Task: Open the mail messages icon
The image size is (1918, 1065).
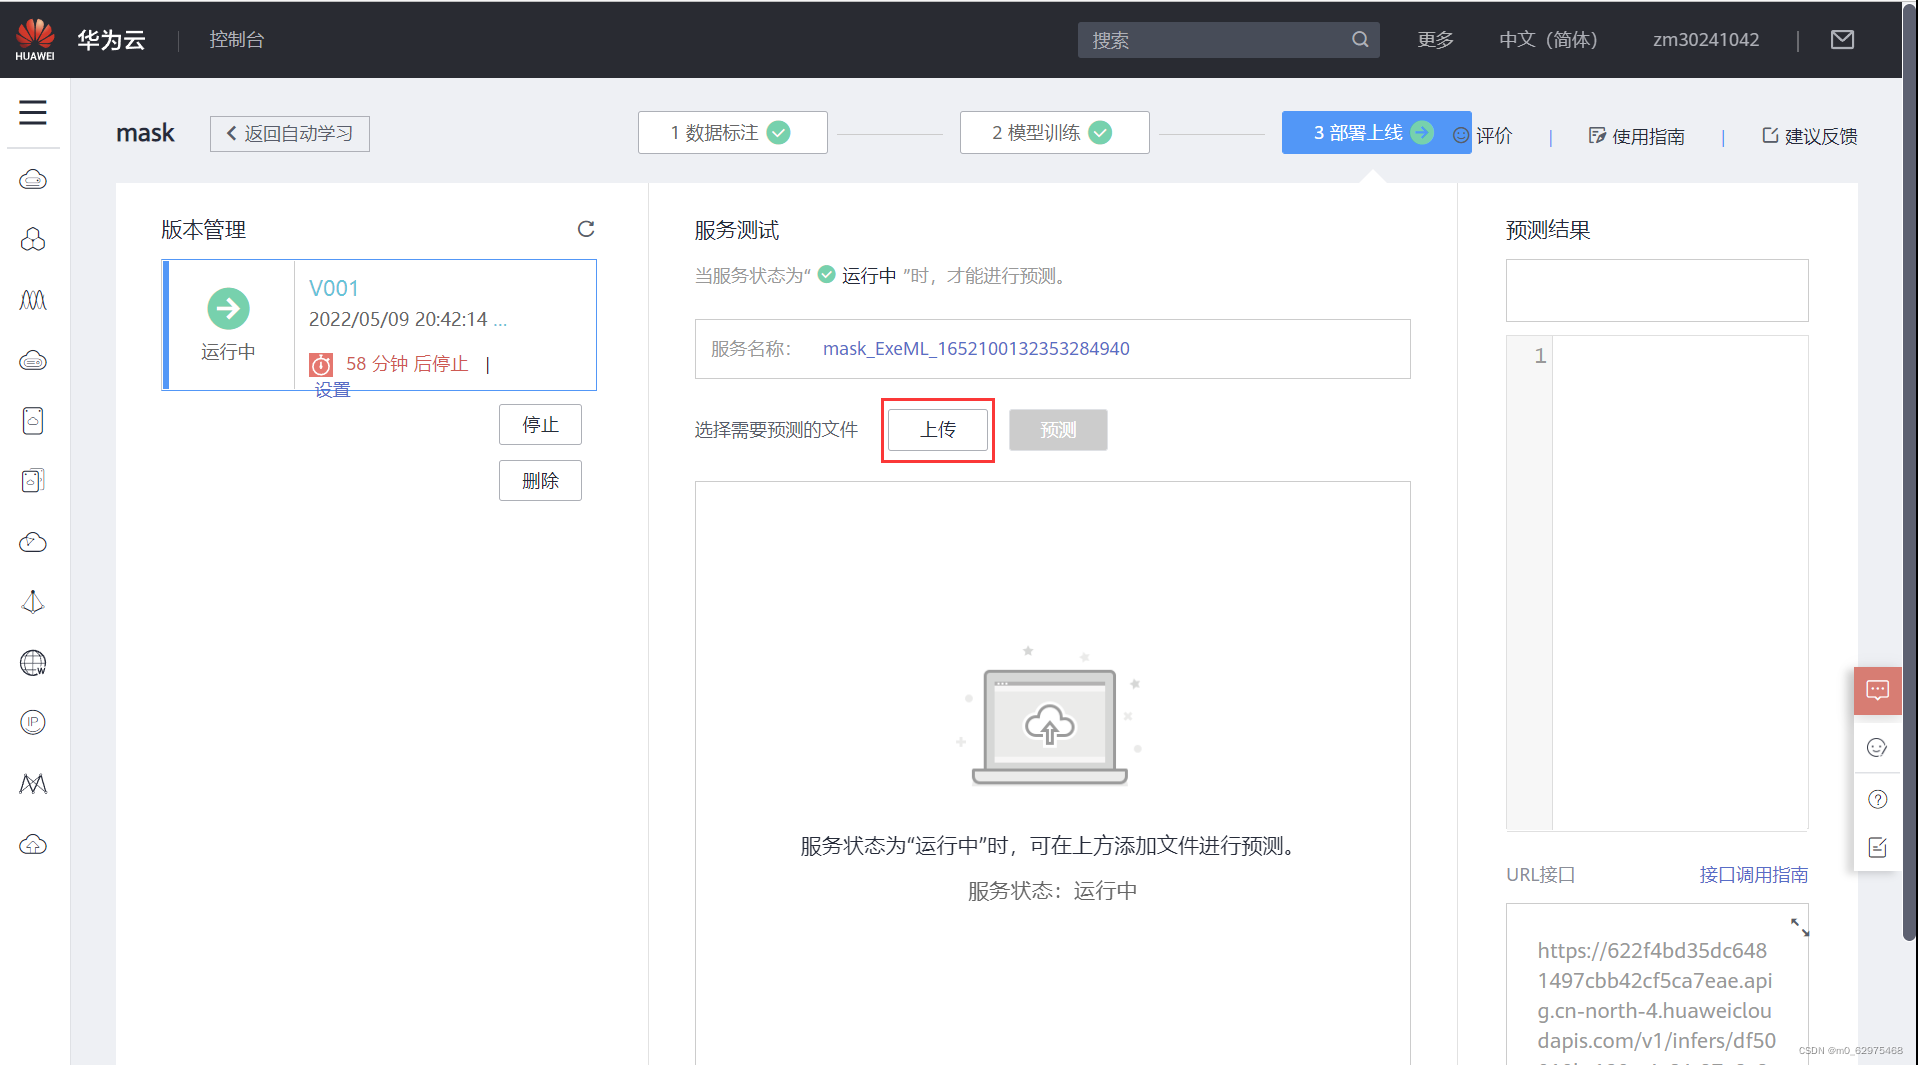Action: click(x=1842, y=39)
